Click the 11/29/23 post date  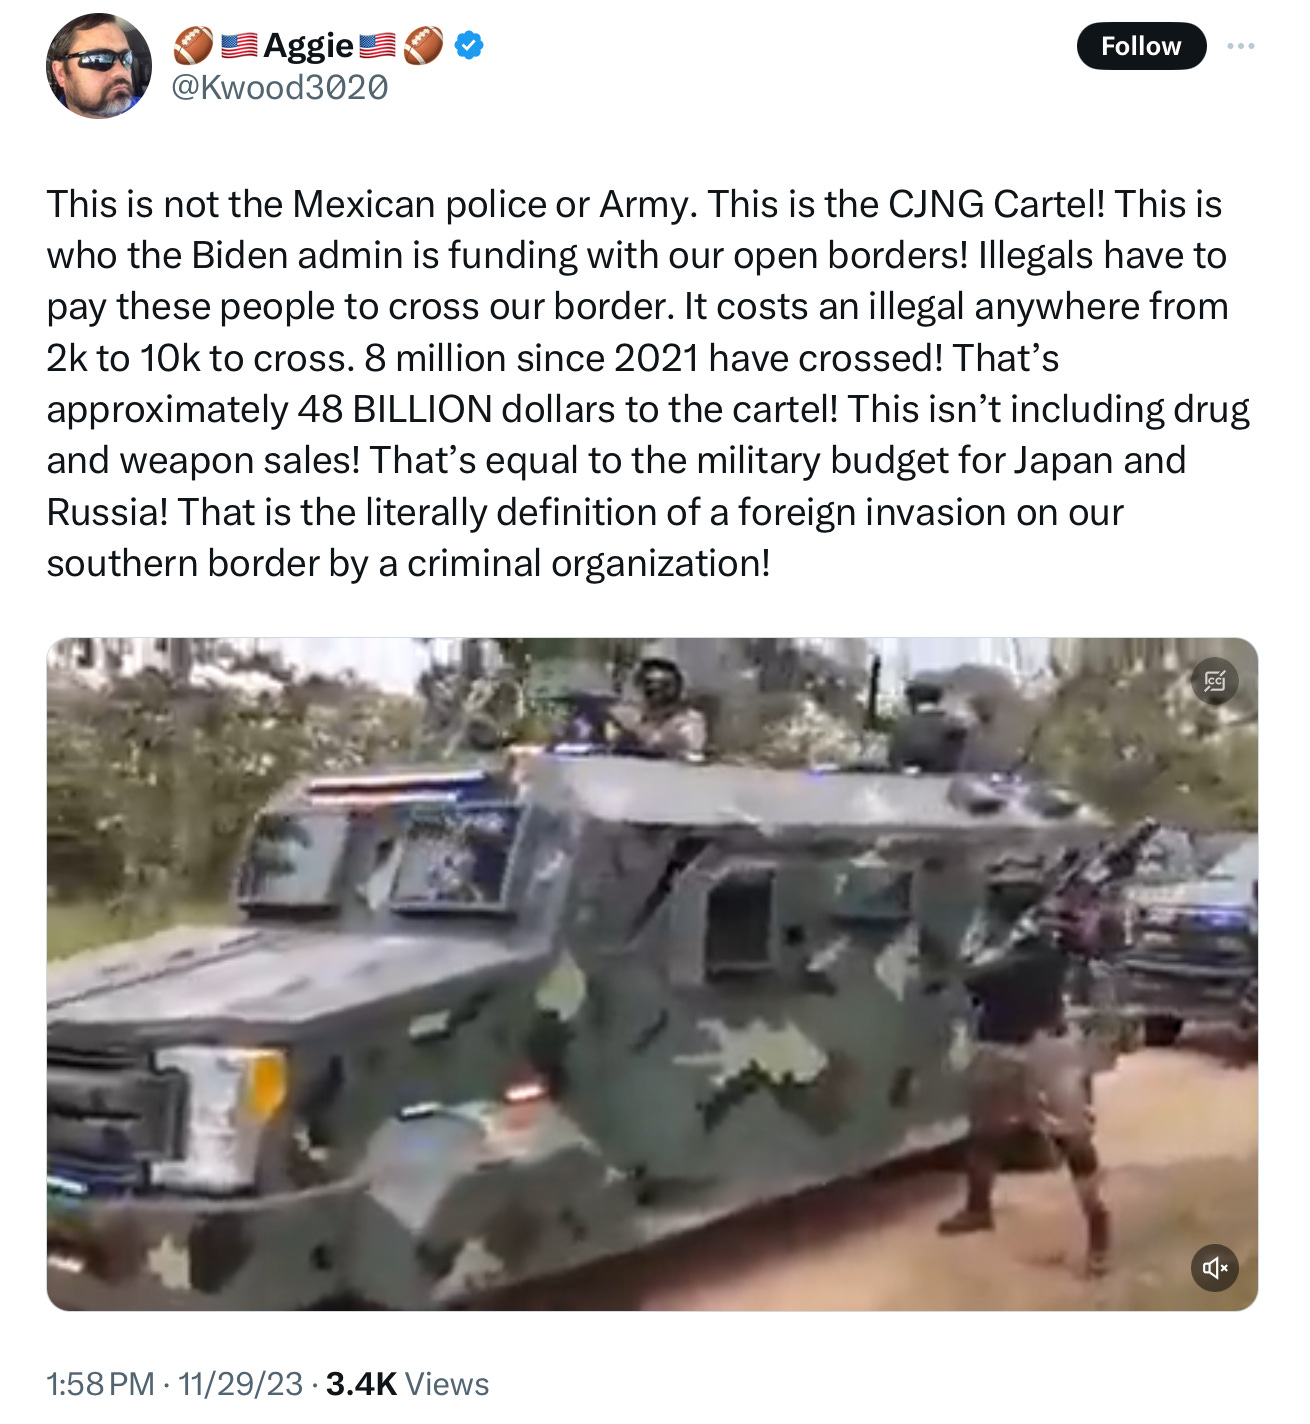point(240,1384)
